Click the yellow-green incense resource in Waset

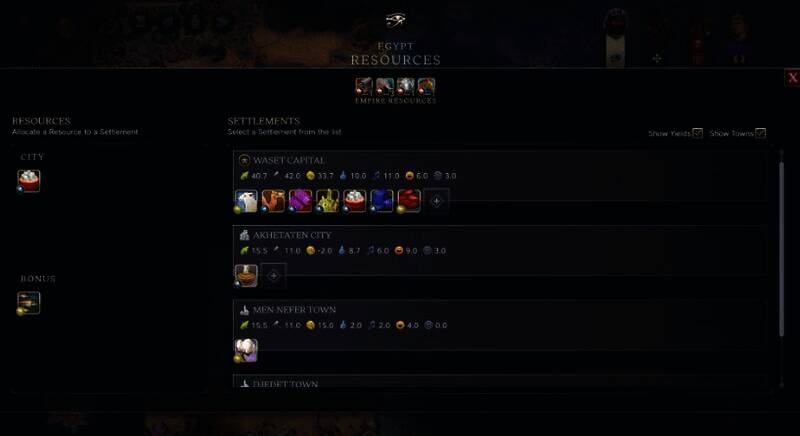[328, 201]
